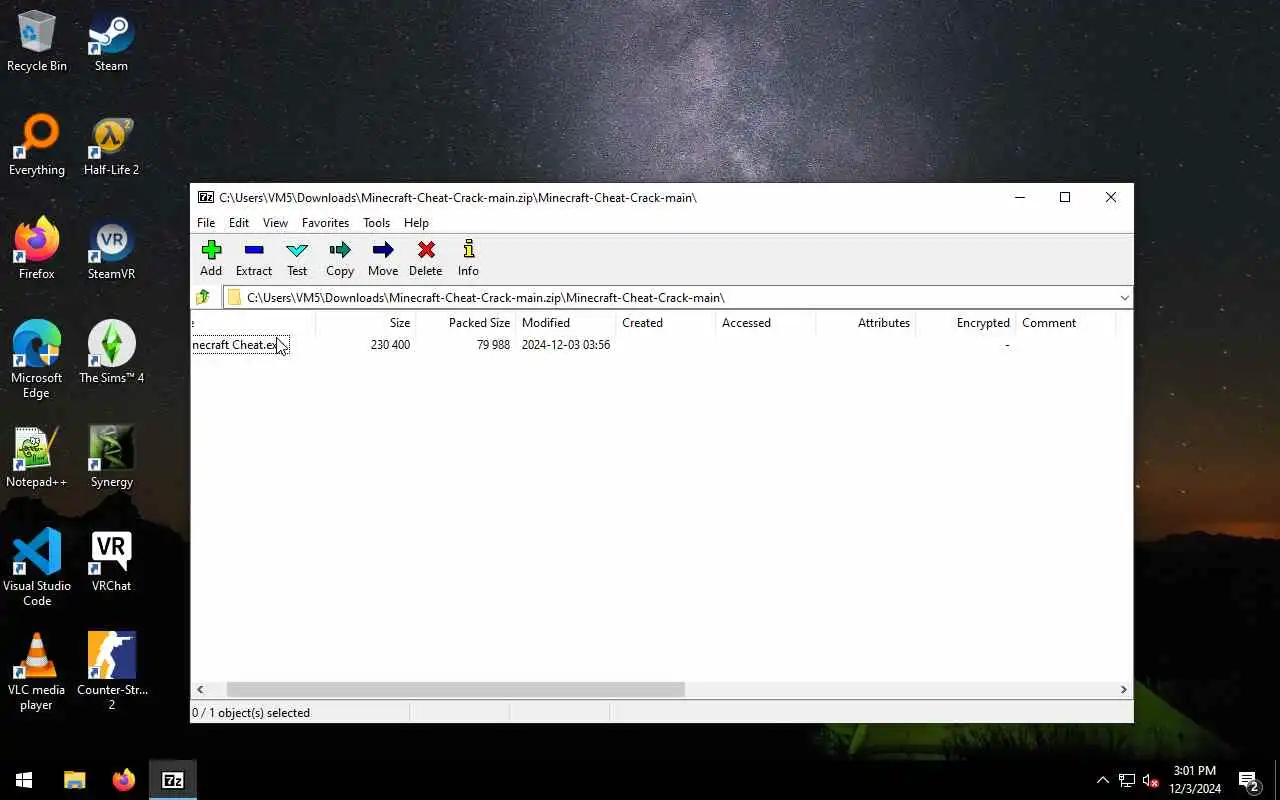Screen dimensions: 1280x800
Task: Open the notification center icon
Action: [x=1249, y=780]
